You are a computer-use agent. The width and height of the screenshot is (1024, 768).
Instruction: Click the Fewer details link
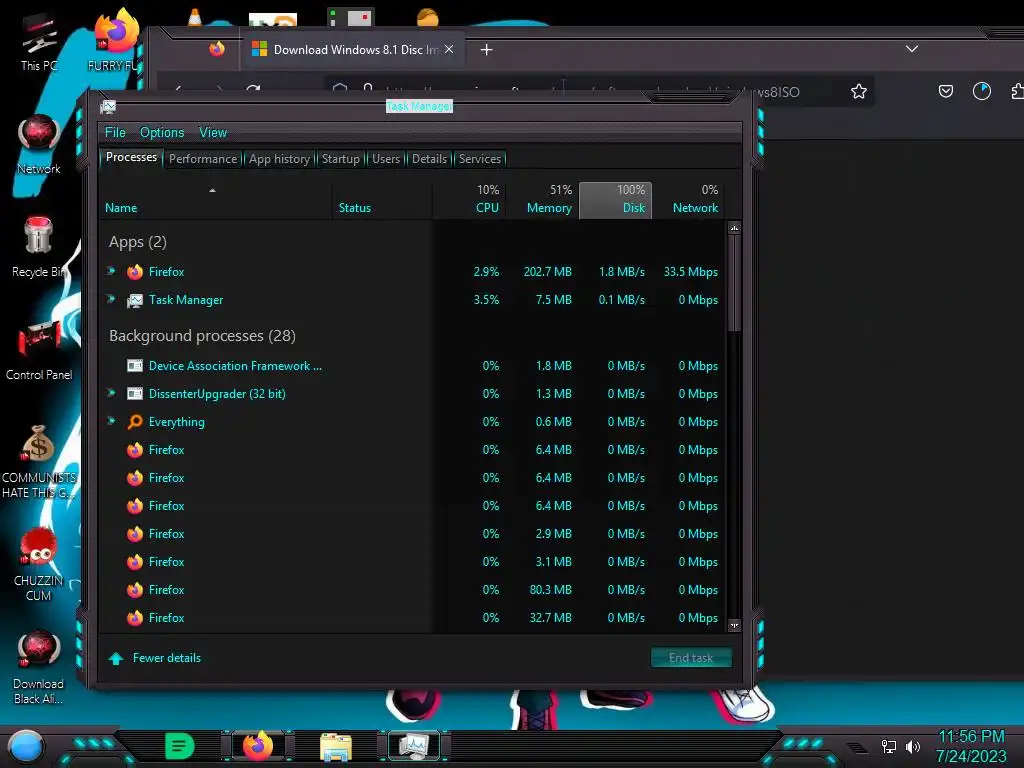(167, 658)
